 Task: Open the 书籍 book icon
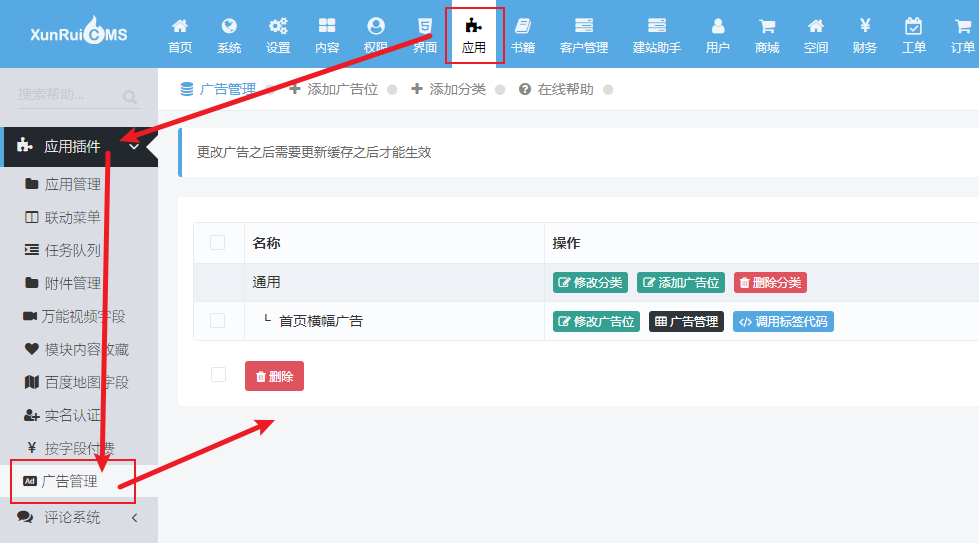tap(523, 26)
